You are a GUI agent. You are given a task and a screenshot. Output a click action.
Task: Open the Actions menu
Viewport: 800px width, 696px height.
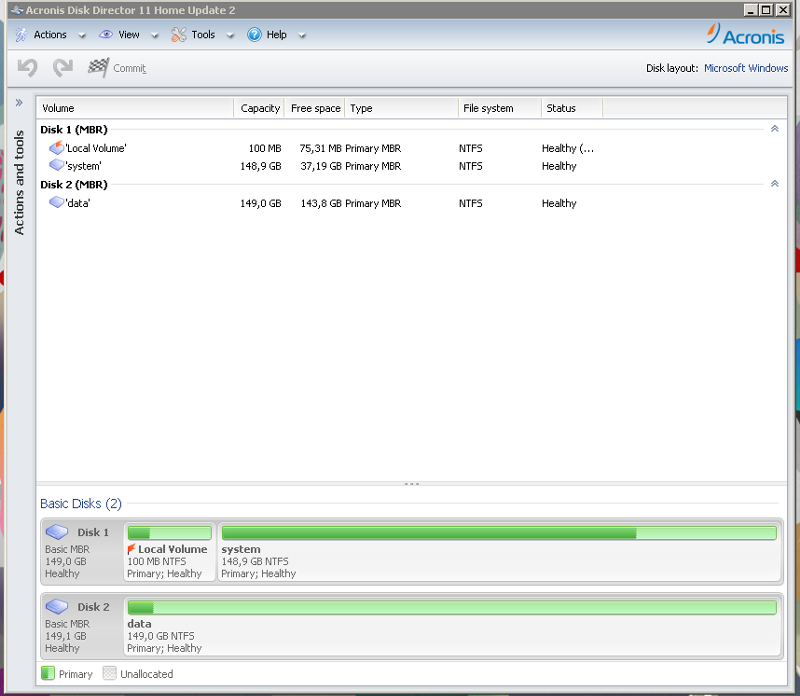(x=50, y=35)
